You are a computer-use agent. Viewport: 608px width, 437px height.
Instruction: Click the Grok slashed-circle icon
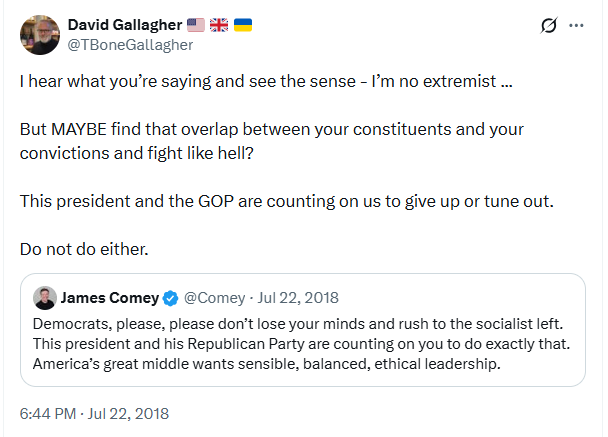(548, 26)
